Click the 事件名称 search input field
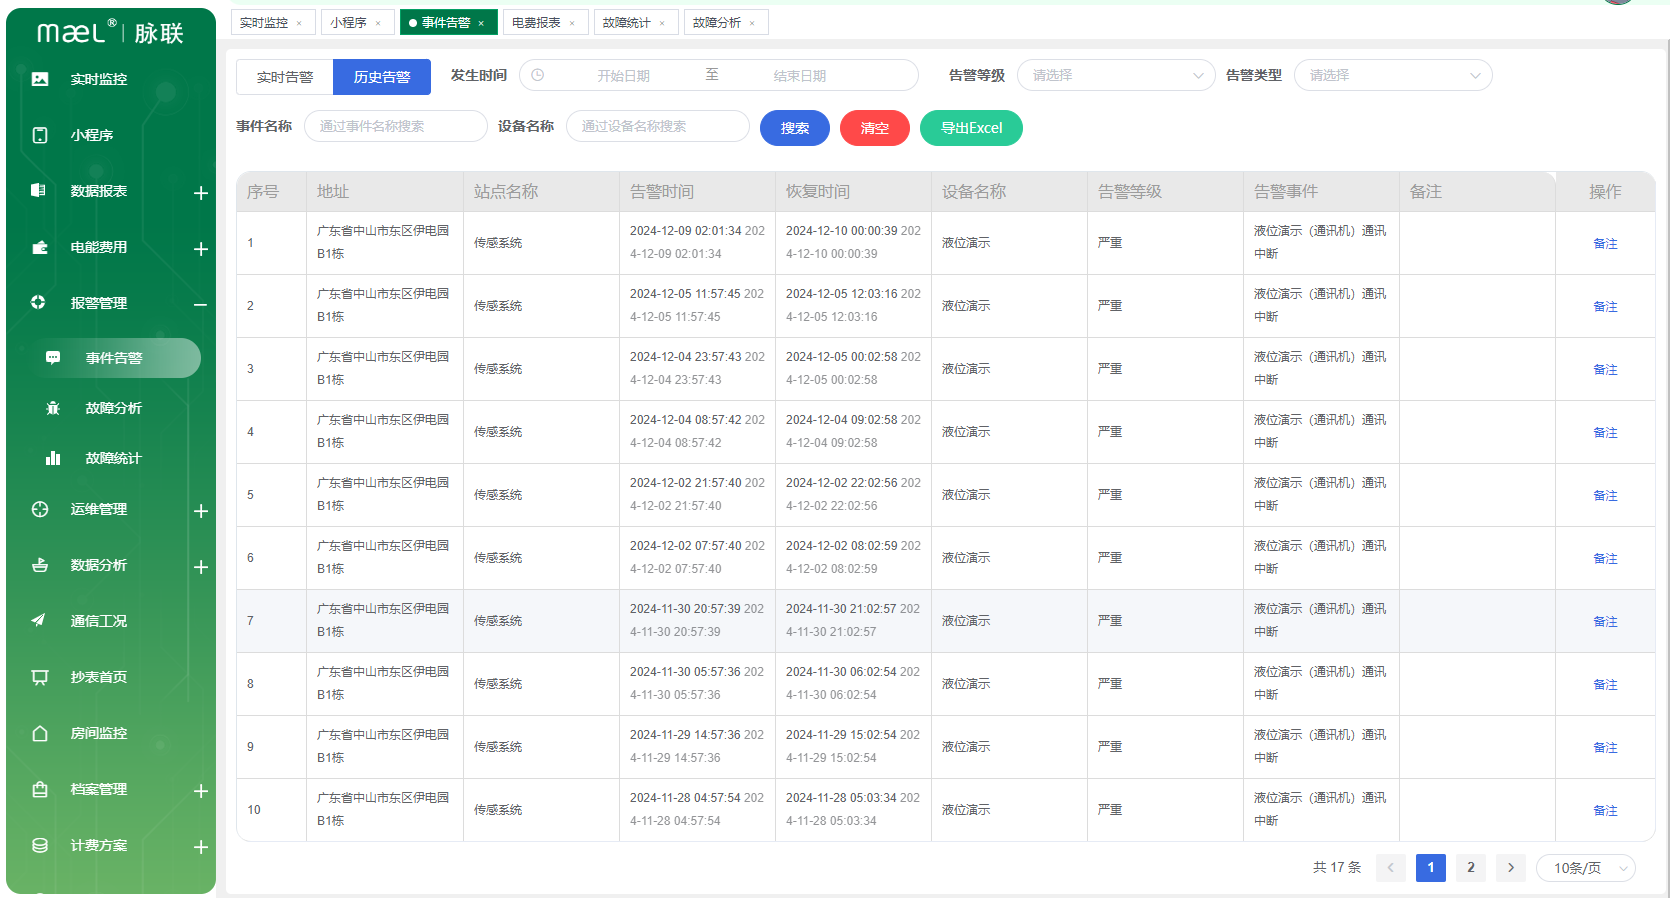This screenshot has width=1670, height=898. tap(395, 126)
